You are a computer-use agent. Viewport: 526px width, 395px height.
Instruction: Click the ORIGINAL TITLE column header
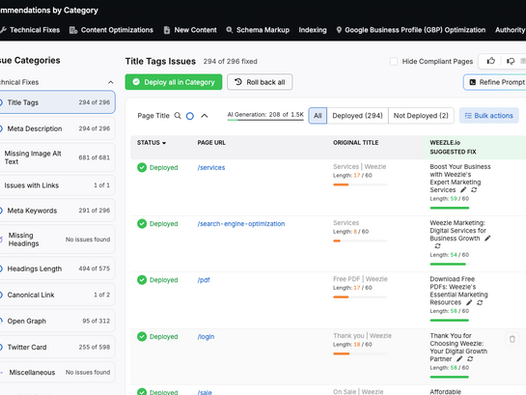[x=356, y=143]
